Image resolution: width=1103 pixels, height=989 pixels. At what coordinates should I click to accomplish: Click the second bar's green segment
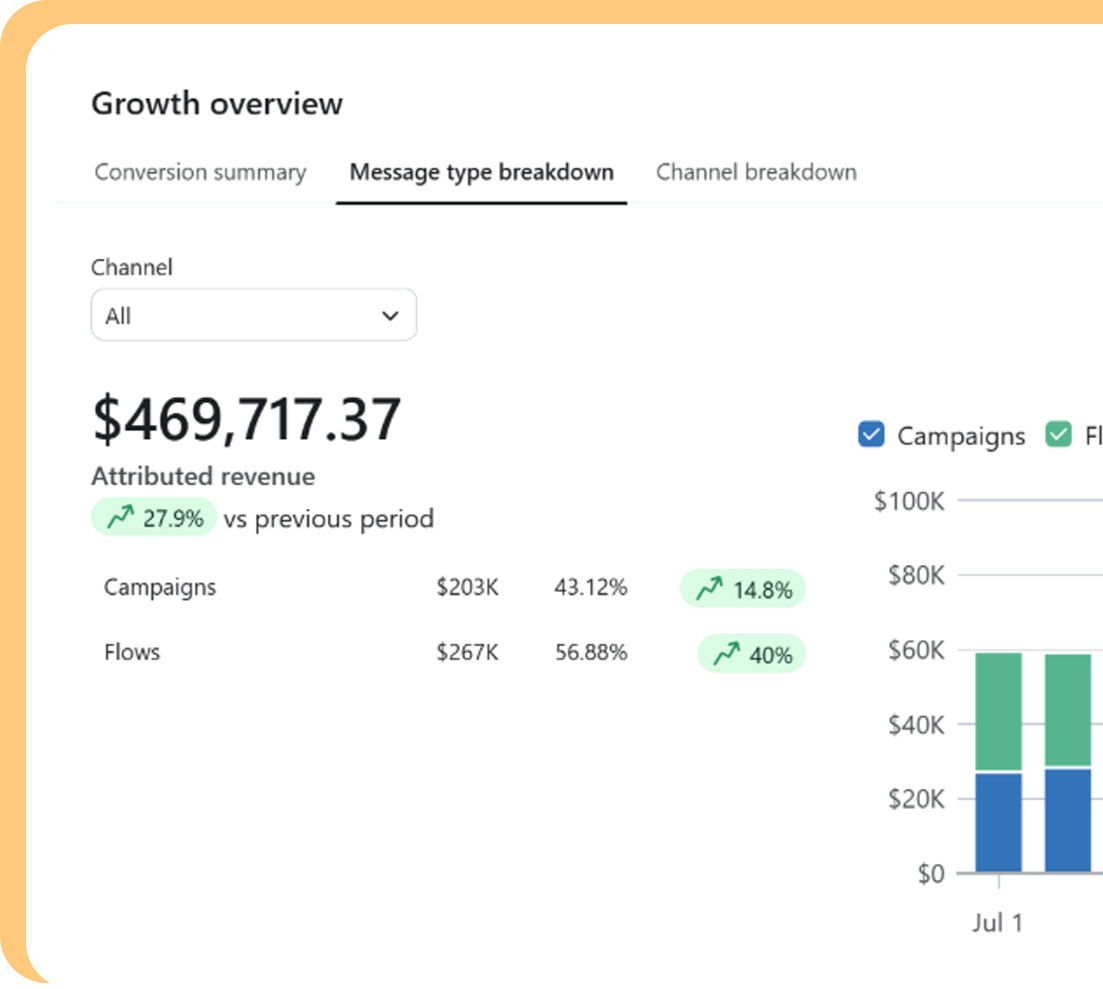(x=1067, y=711)
